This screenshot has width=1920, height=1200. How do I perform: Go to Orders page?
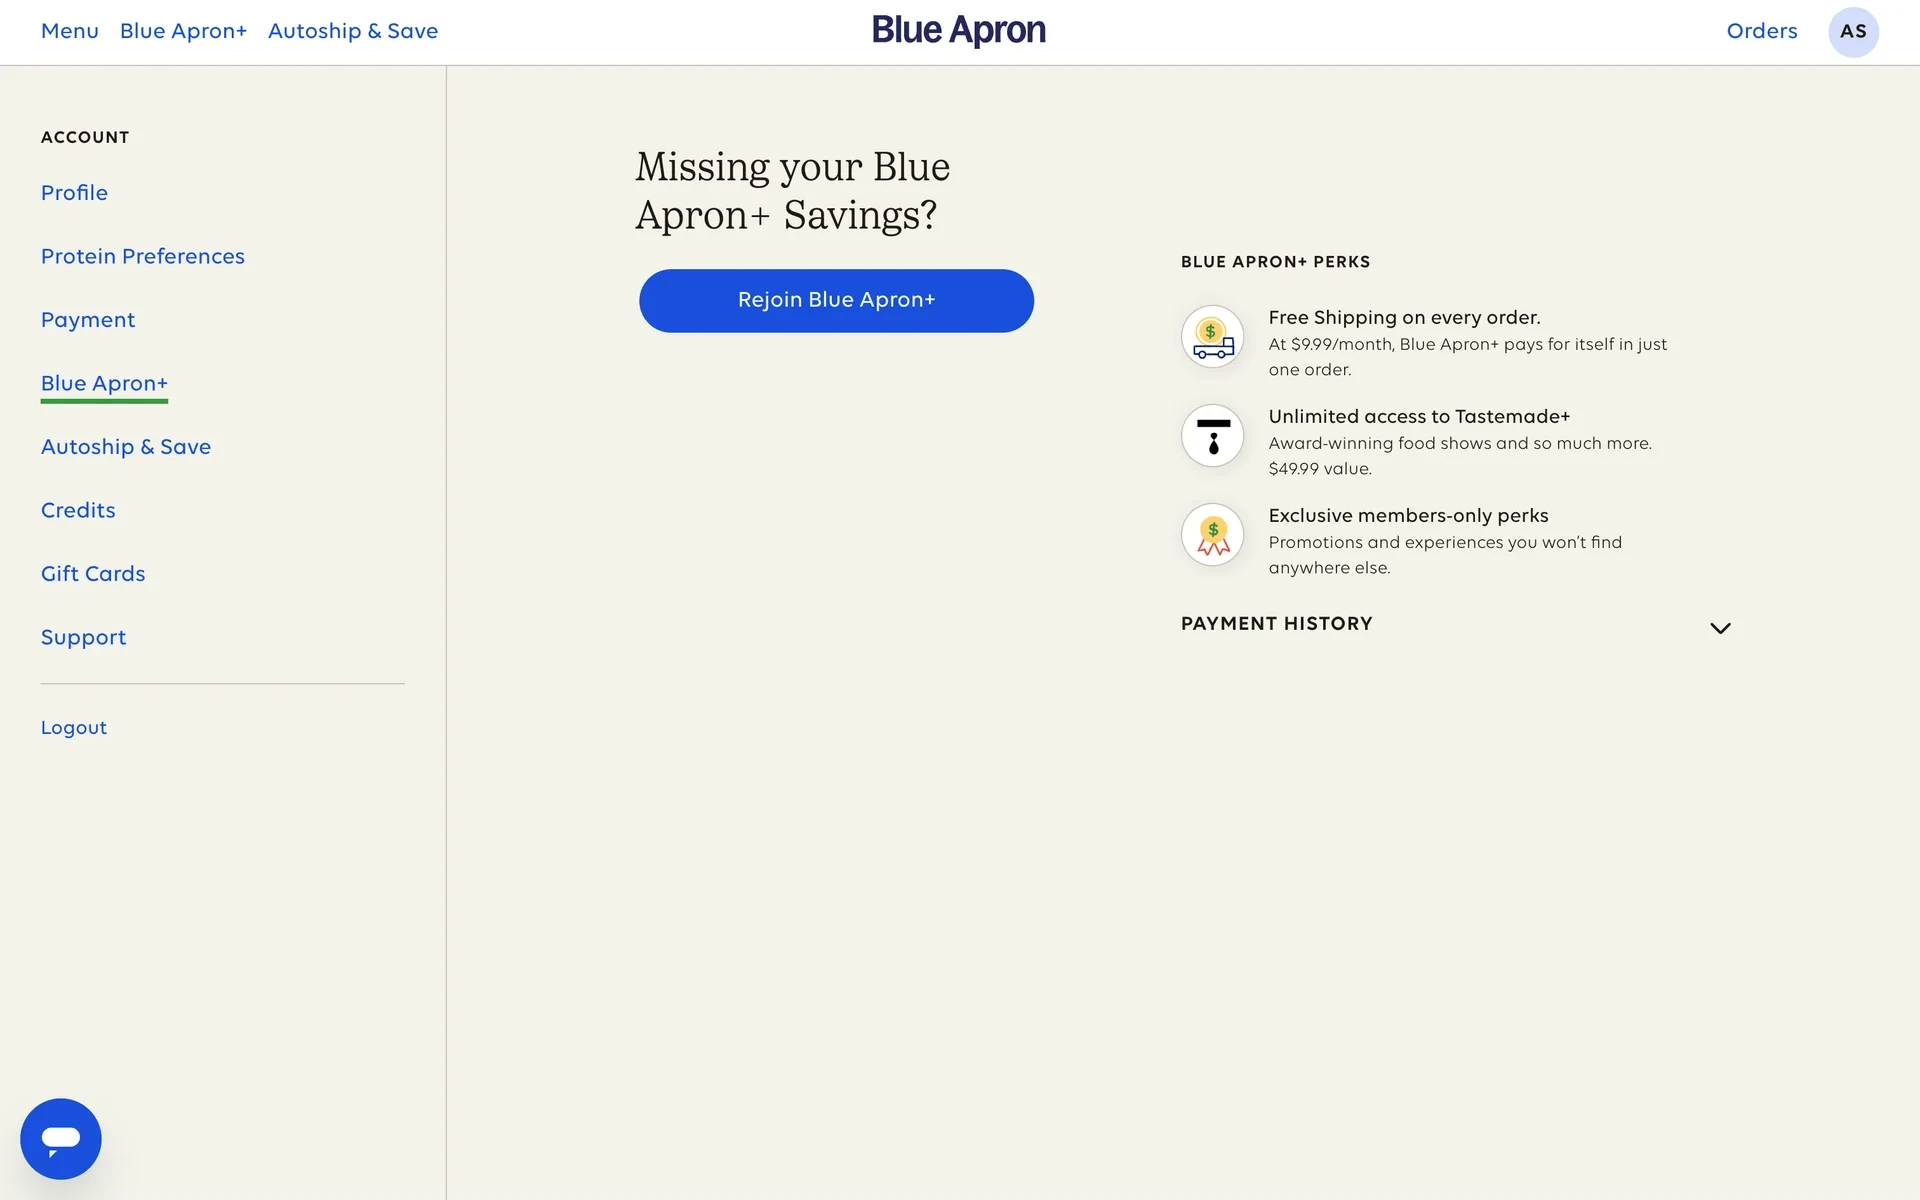coord(1762,31)
